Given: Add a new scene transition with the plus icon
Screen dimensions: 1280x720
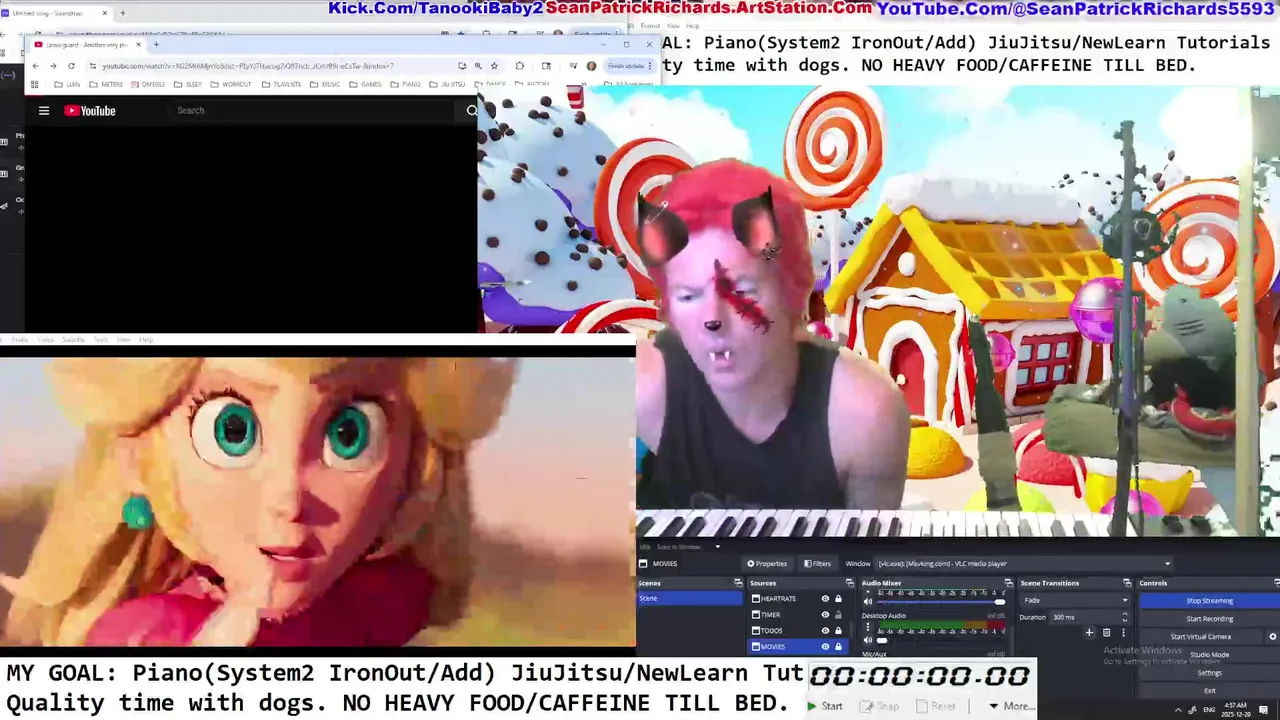Looking at the screenshot, I should [x=1089, y=632].
